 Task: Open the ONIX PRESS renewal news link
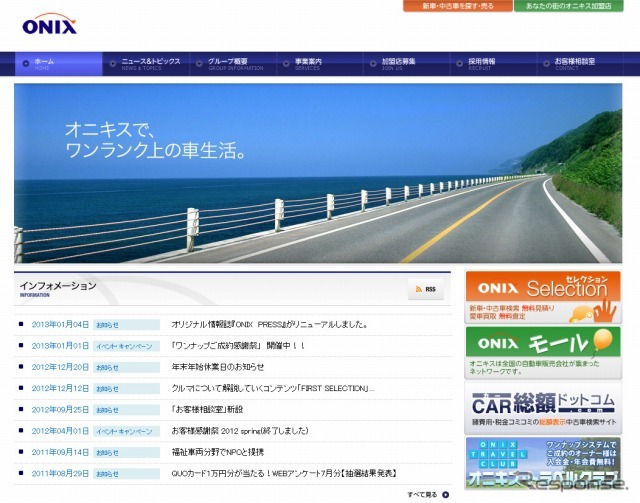pyautogui.click(x=269, y=325)
